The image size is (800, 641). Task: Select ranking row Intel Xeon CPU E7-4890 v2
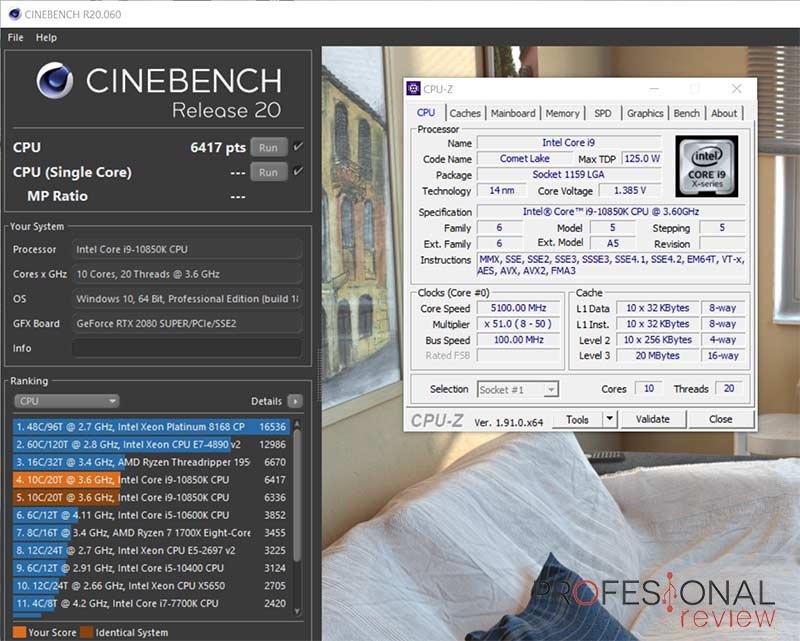[152, 445]
